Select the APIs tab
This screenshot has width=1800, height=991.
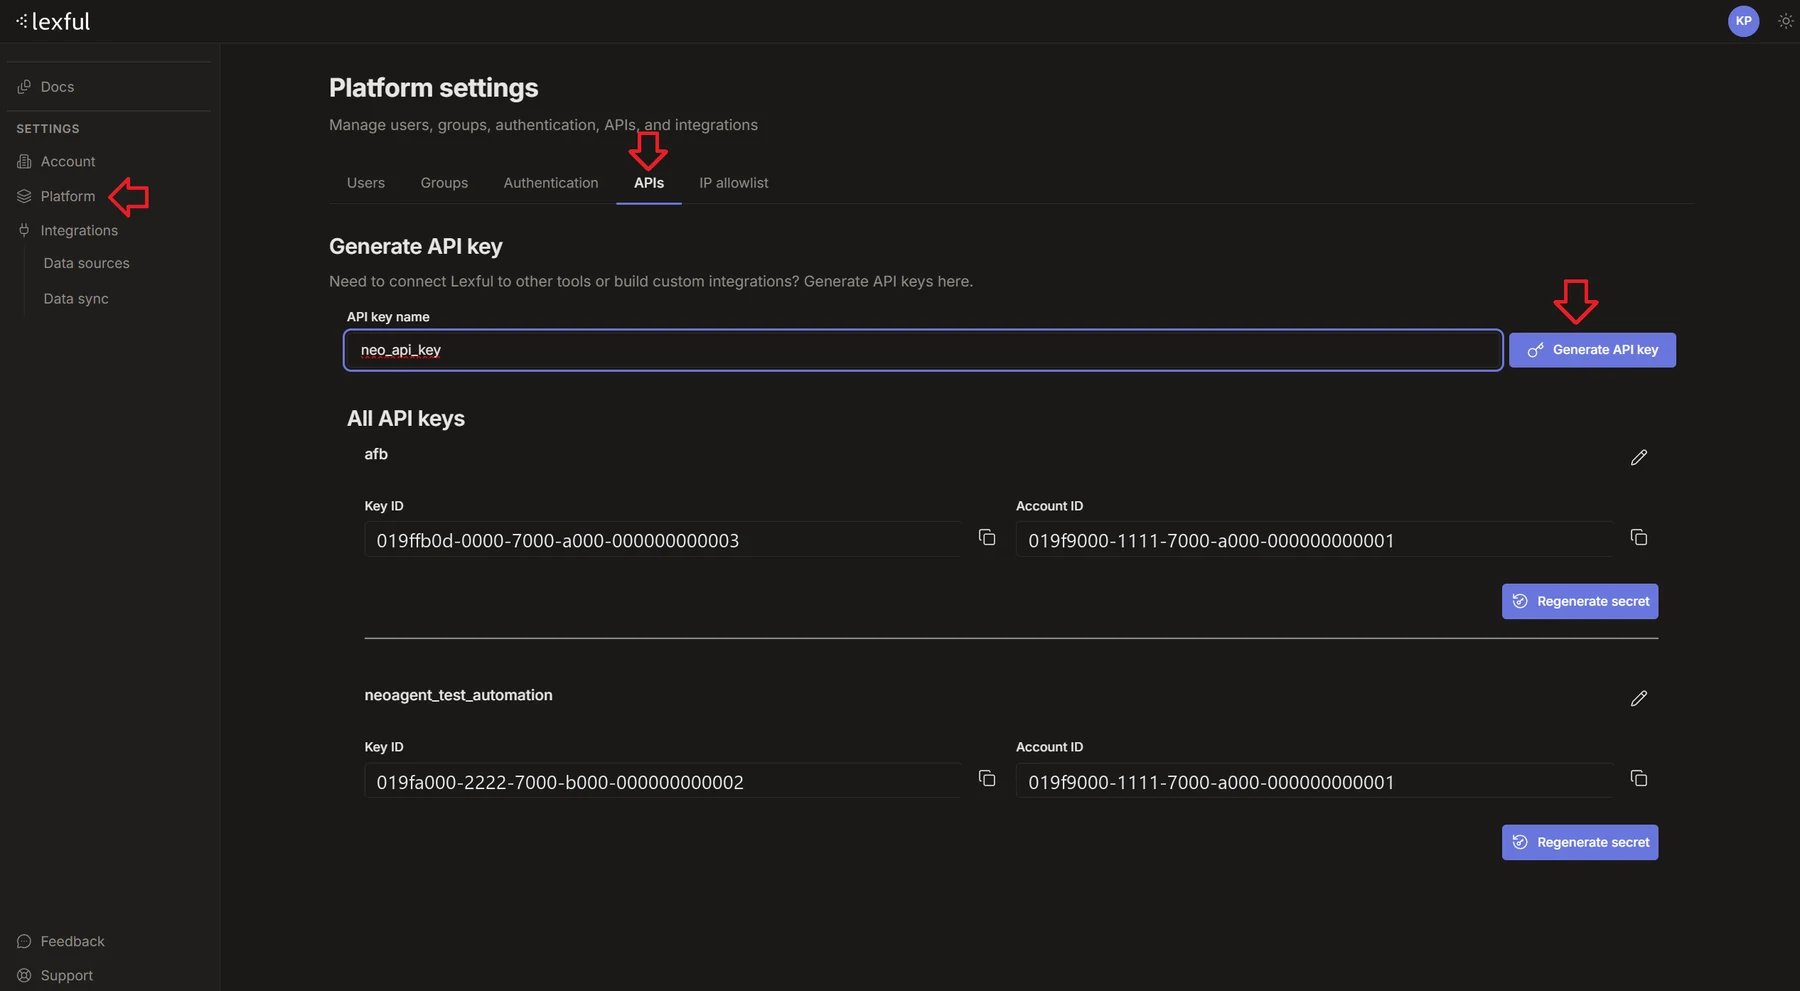tap(649, 183)
